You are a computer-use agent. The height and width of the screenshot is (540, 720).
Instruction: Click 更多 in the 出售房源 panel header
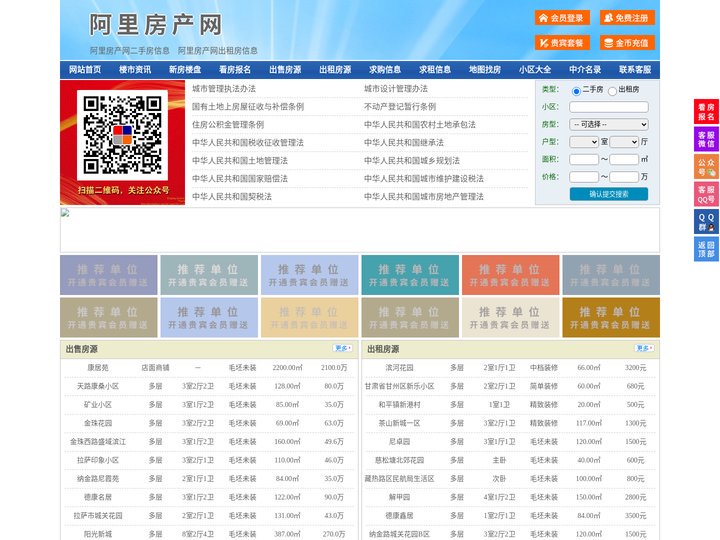tap(343, 349)
